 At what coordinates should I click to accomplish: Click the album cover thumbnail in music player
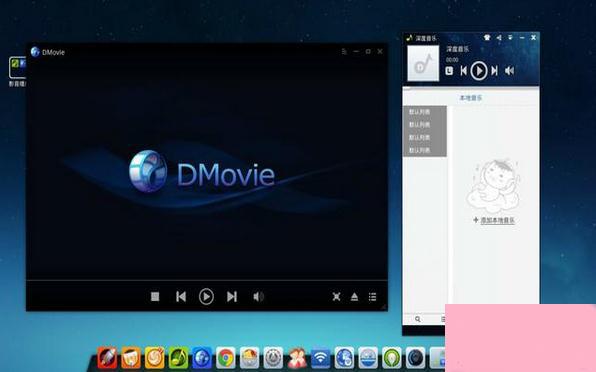(x=423, y=63)
